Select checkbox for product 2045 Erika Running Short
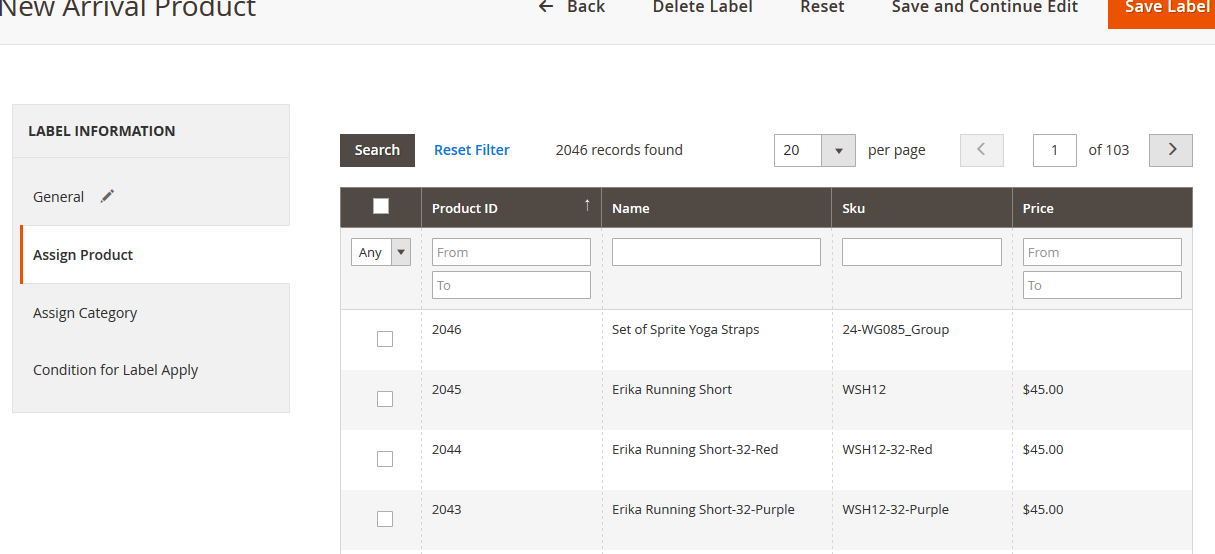 tap(385, 399)
